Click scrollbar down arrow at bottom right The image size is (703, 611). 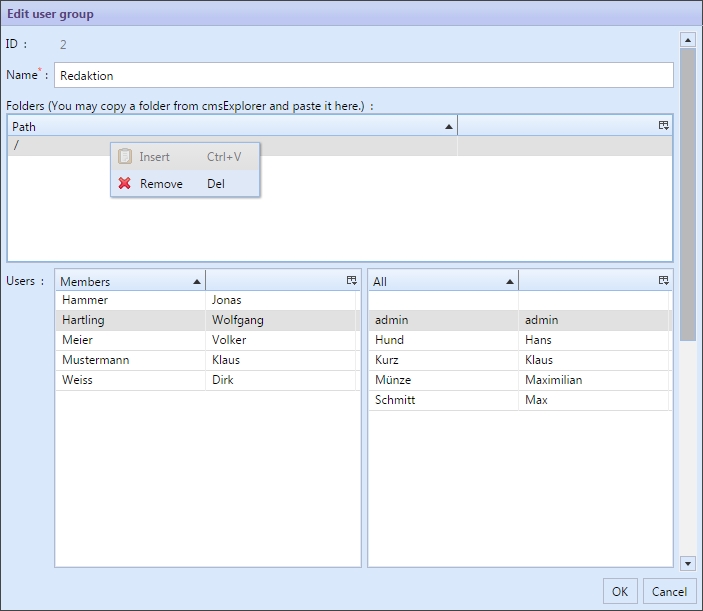pos(687,563)
